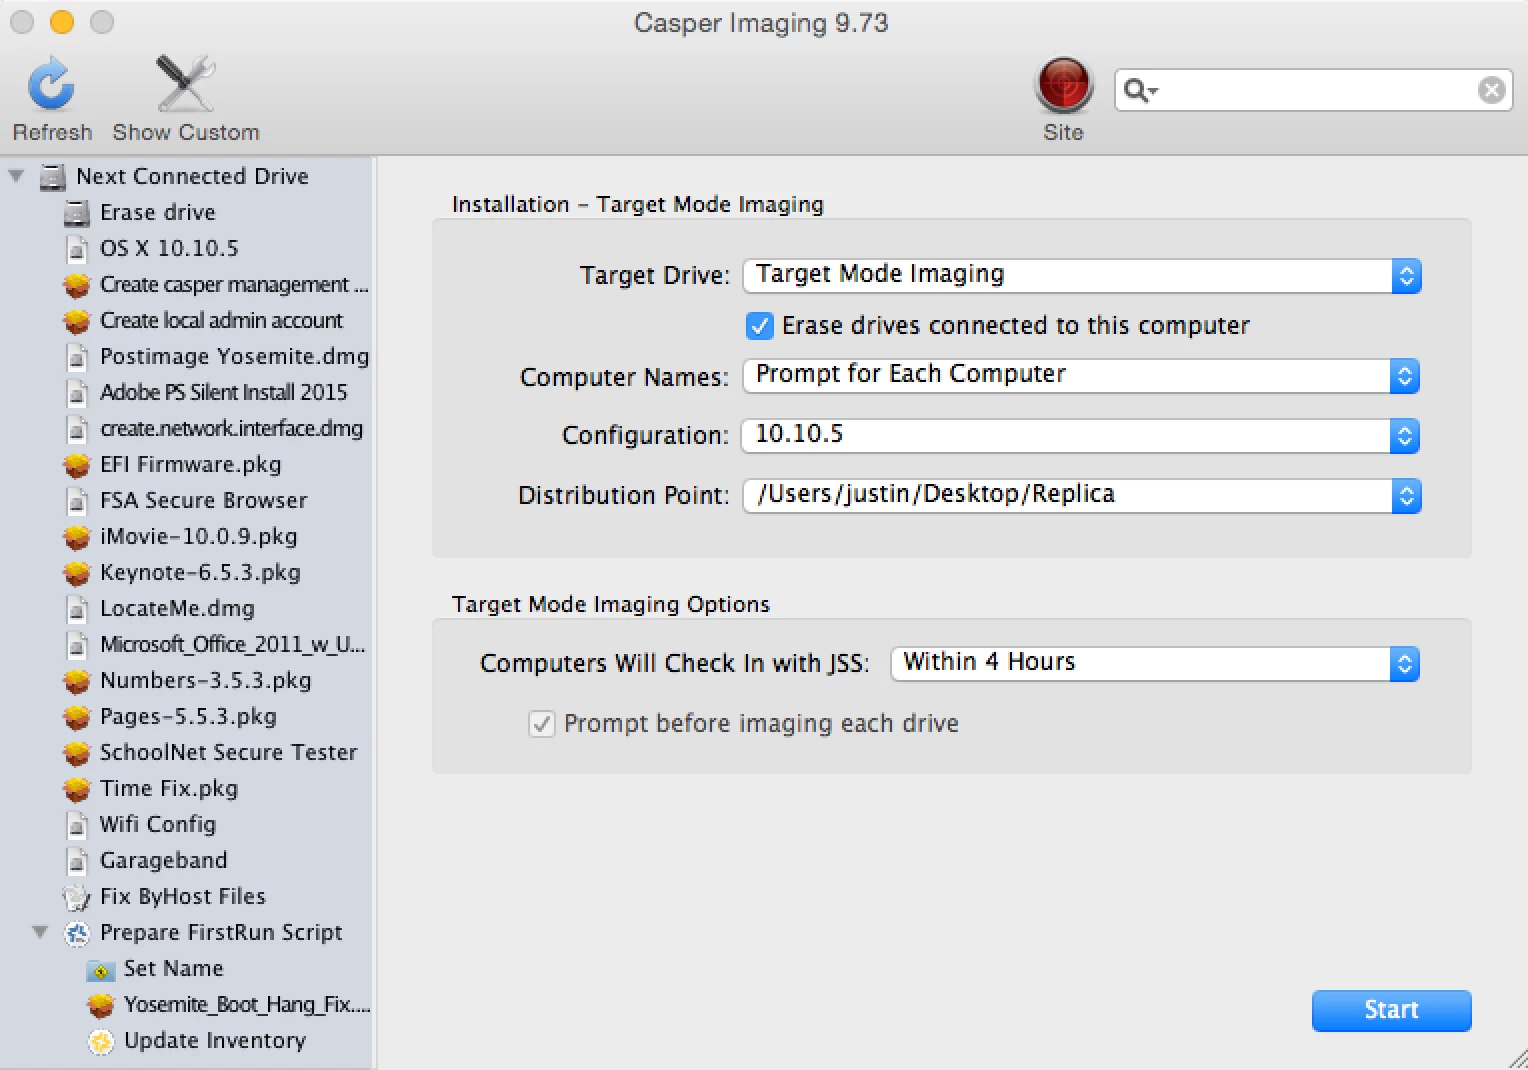Open the Distribution Point dropdown

[1082, 495]
